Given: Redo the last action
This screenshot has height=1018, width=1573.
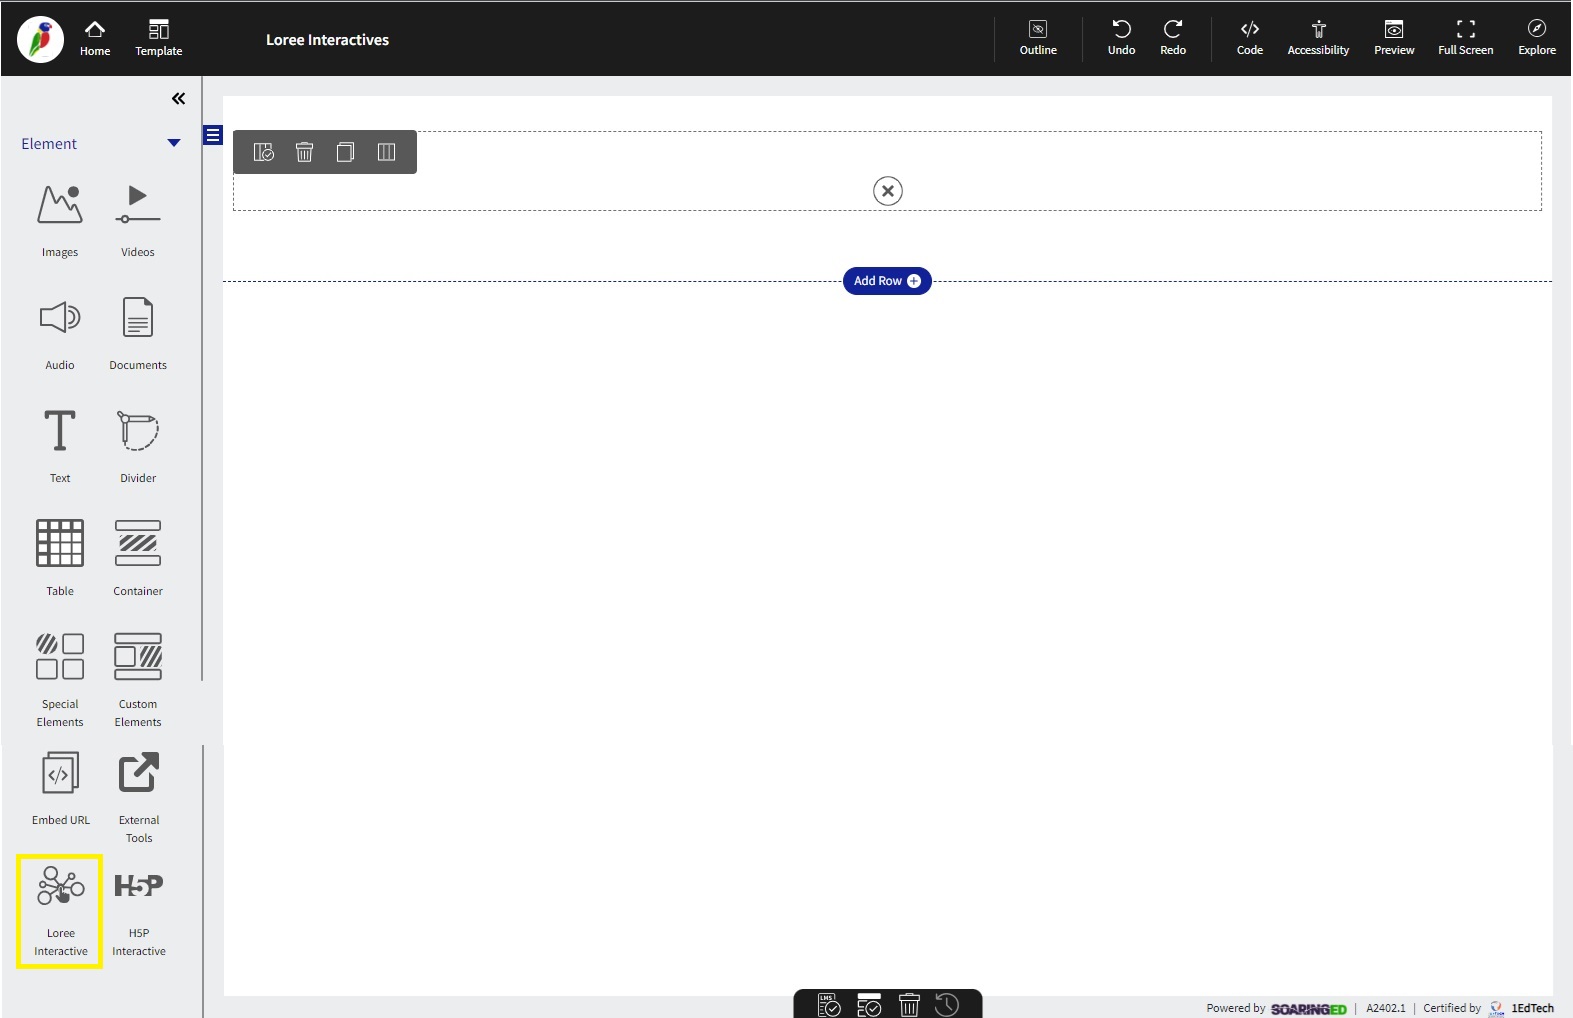Looking at the screenshot, I should click(x=1173, y=38).
